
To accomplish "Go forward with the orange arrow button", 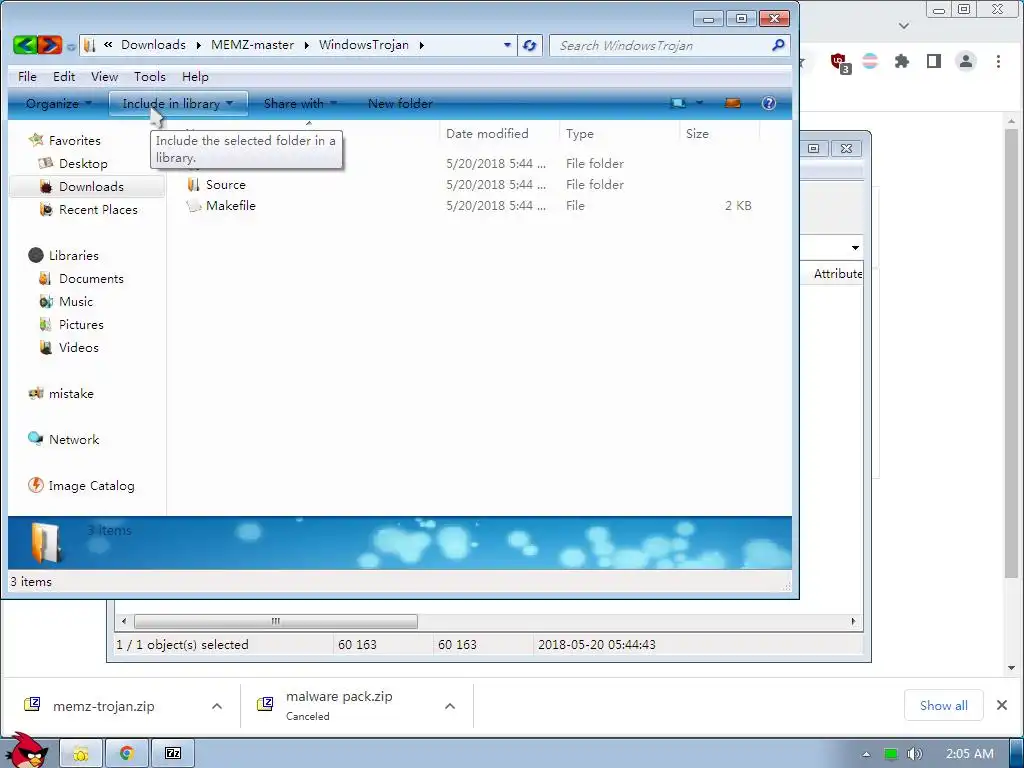I will (50, 45).
